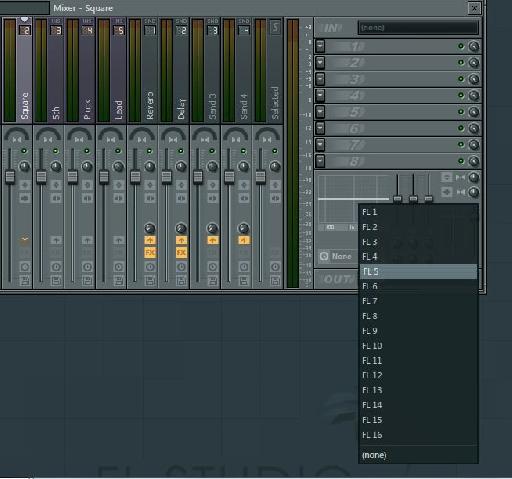This screenshot has height=479, width=512.
Task: Choose FL 8 from the input list
Action: (418, 316)
